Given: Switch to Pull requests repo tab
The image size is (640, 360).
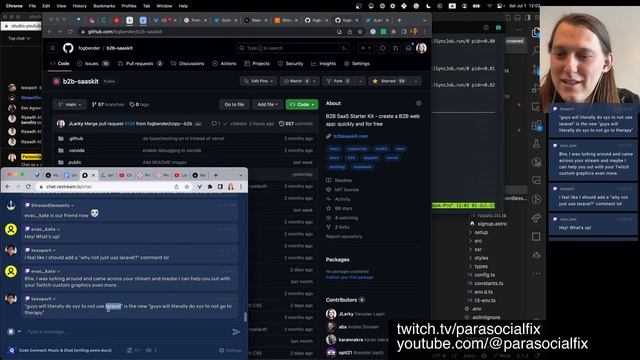Looking at the screenshot, I should [140, 64].
